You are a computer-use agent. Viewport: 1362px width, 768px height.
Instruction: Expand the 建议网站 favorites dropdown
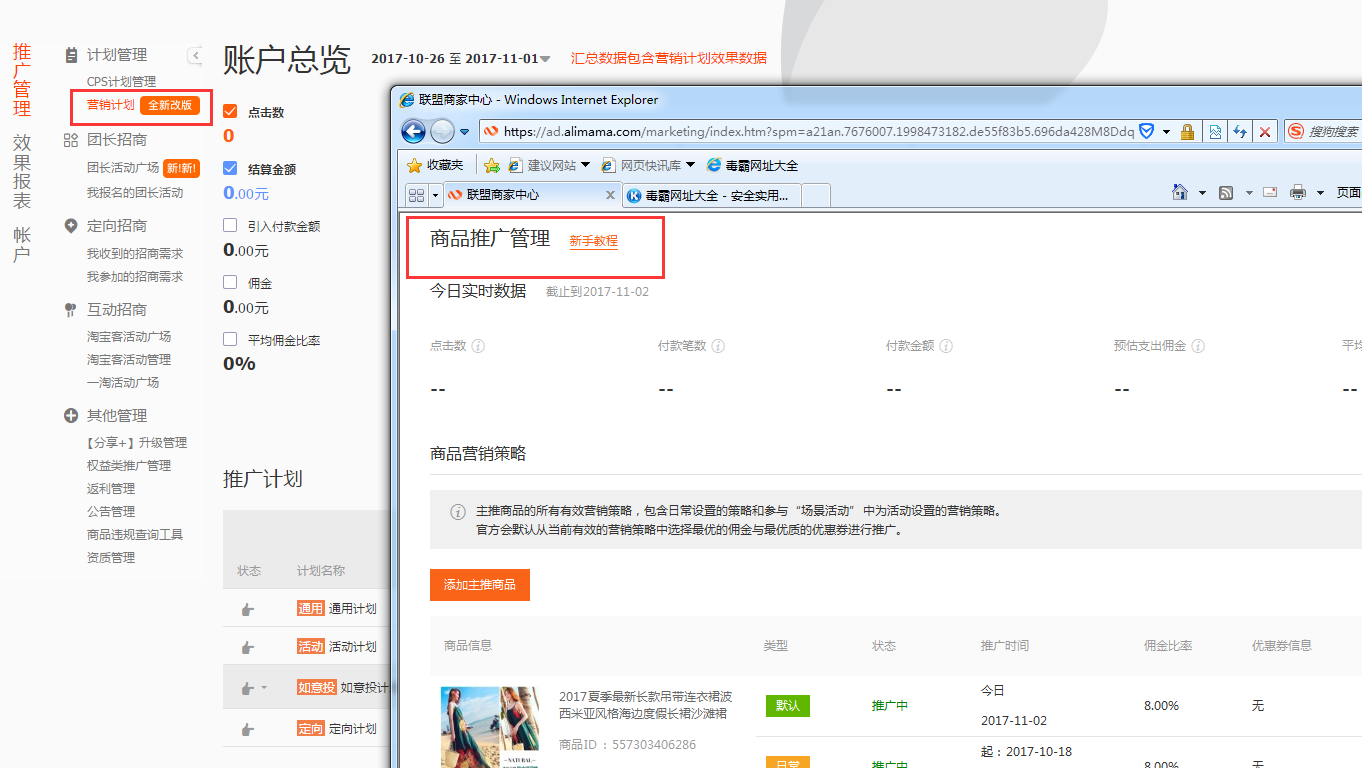point(585,165)
